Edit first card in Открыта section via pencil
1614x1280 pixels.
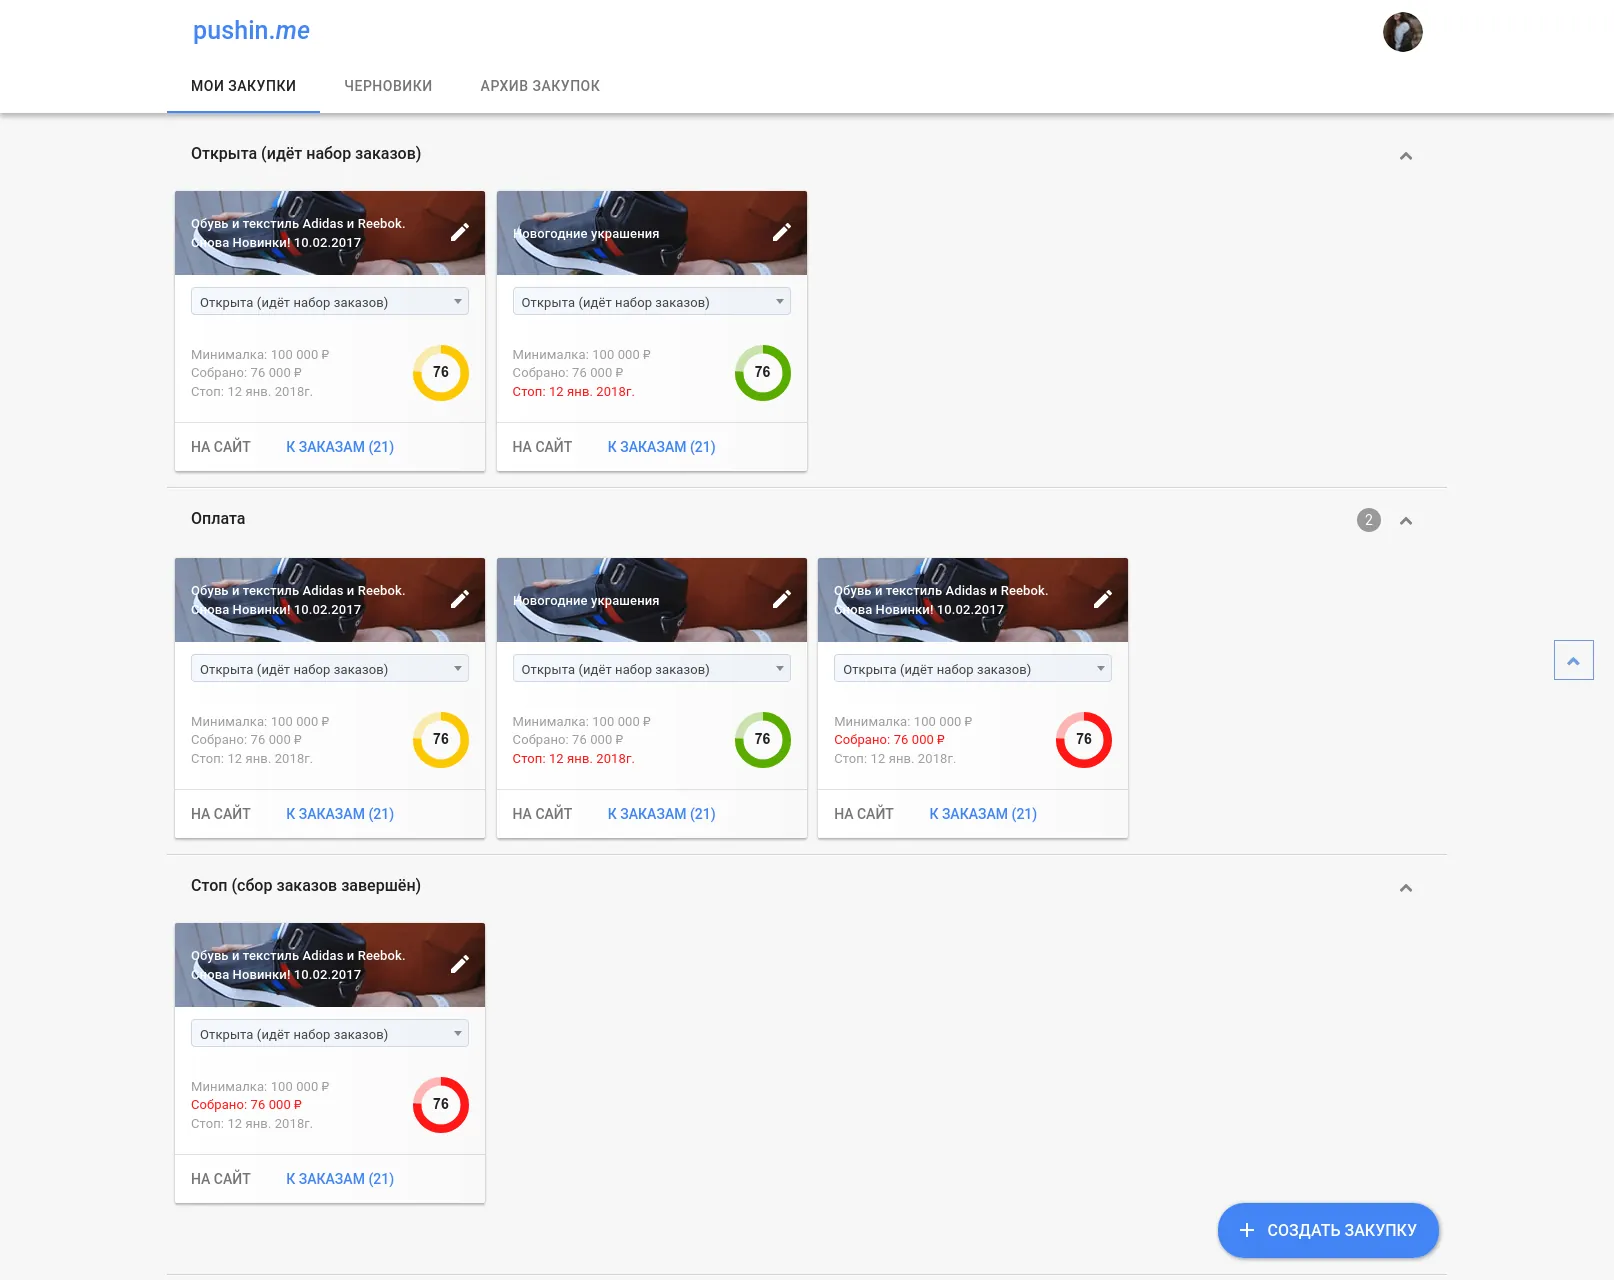coord(460,232)
